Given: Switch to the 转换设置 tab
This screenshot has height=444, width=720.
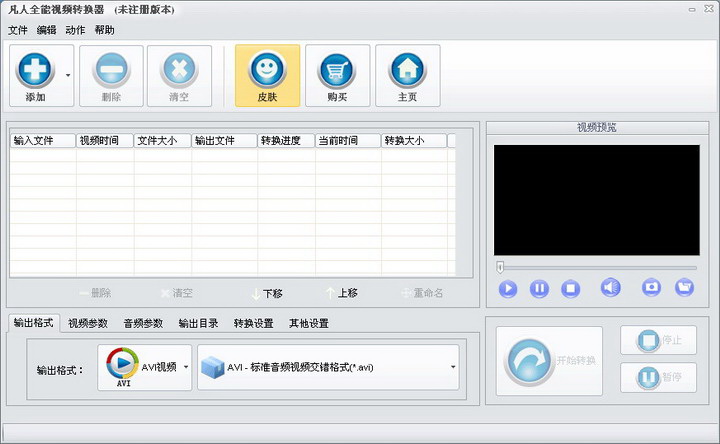Looking at the screenshot, I should click(x=253, y=323).
